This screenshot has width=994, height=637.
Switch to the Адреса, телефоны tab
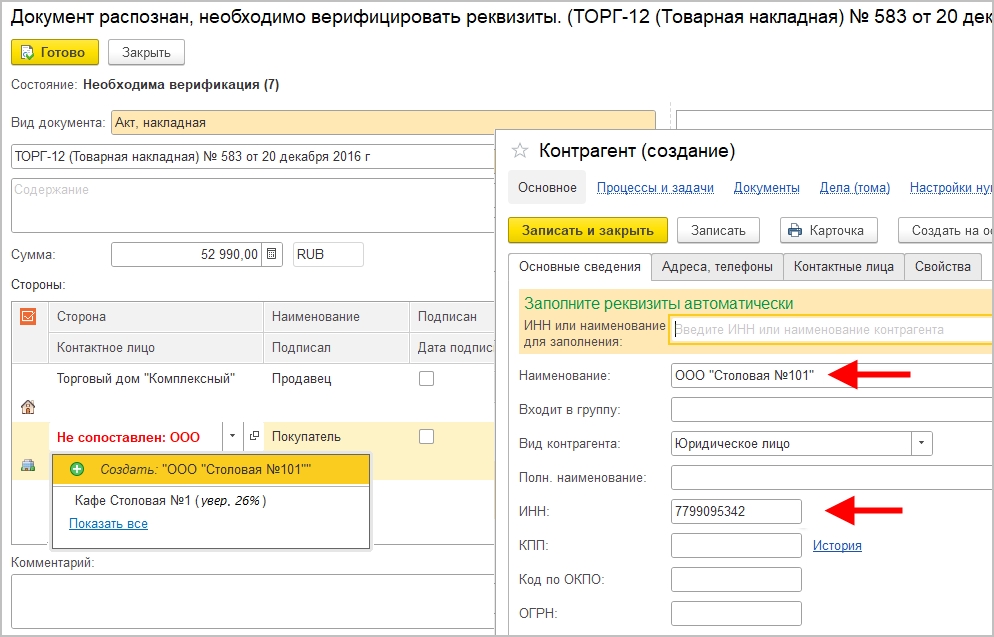point(716,267)
